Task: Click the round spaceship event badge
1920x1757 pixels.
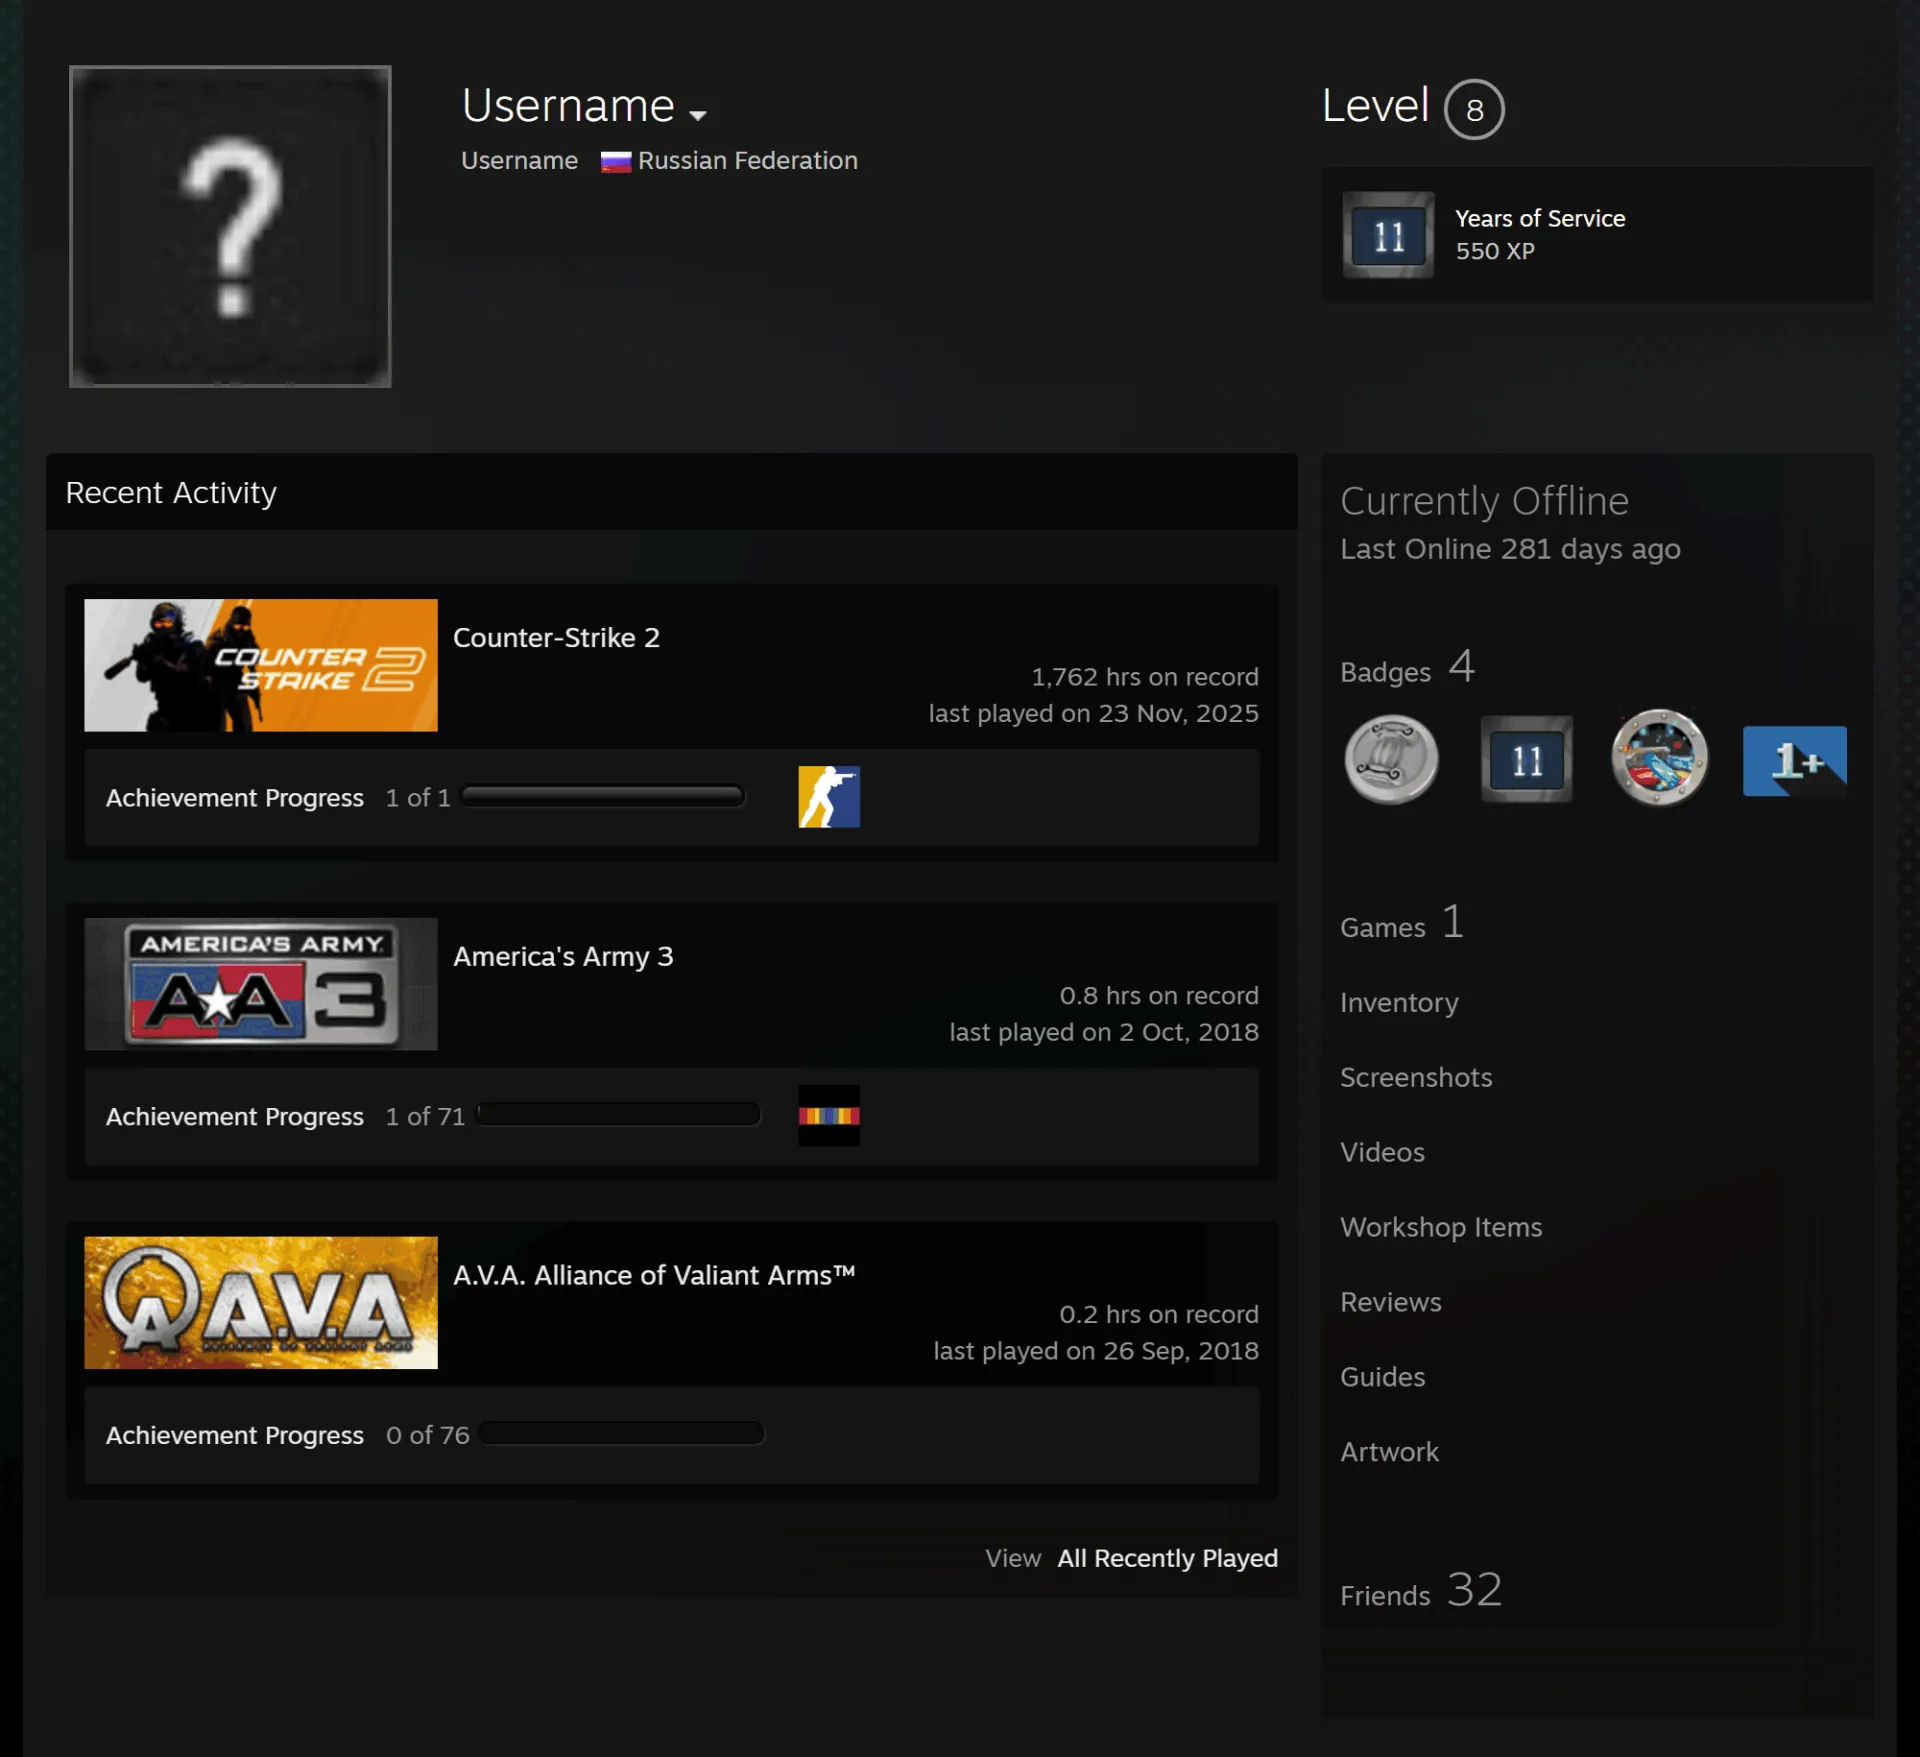Action: coord(1659,758)
